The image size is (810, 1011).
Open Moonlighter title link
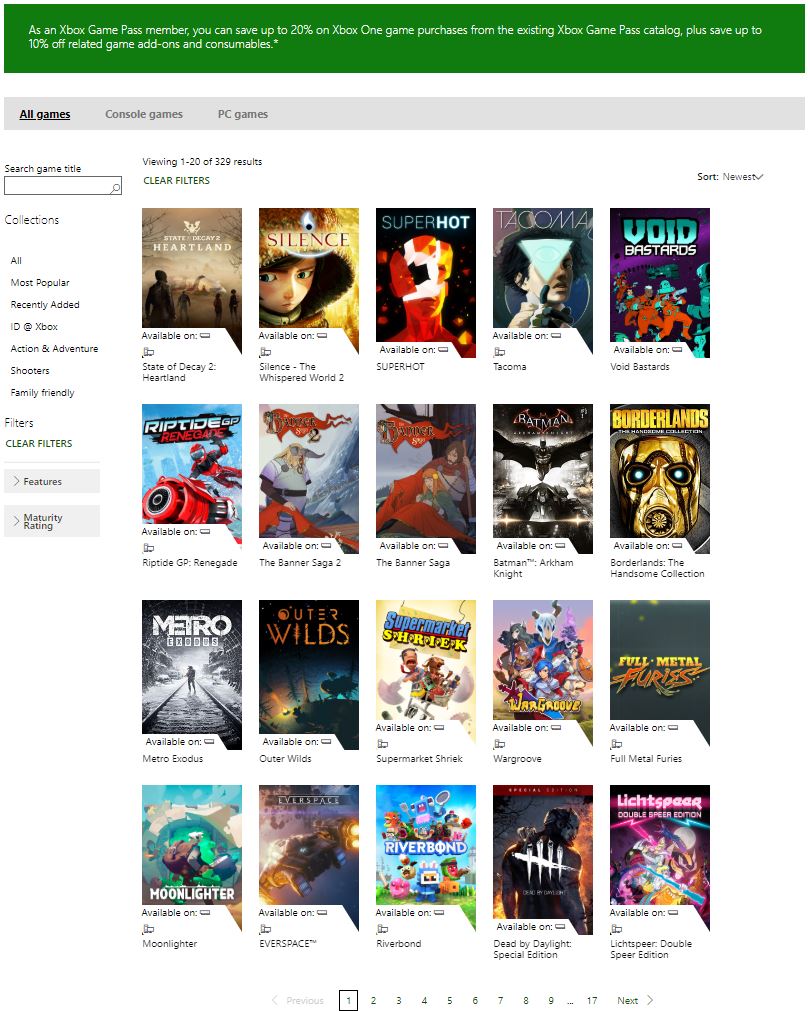click(170, 943)
